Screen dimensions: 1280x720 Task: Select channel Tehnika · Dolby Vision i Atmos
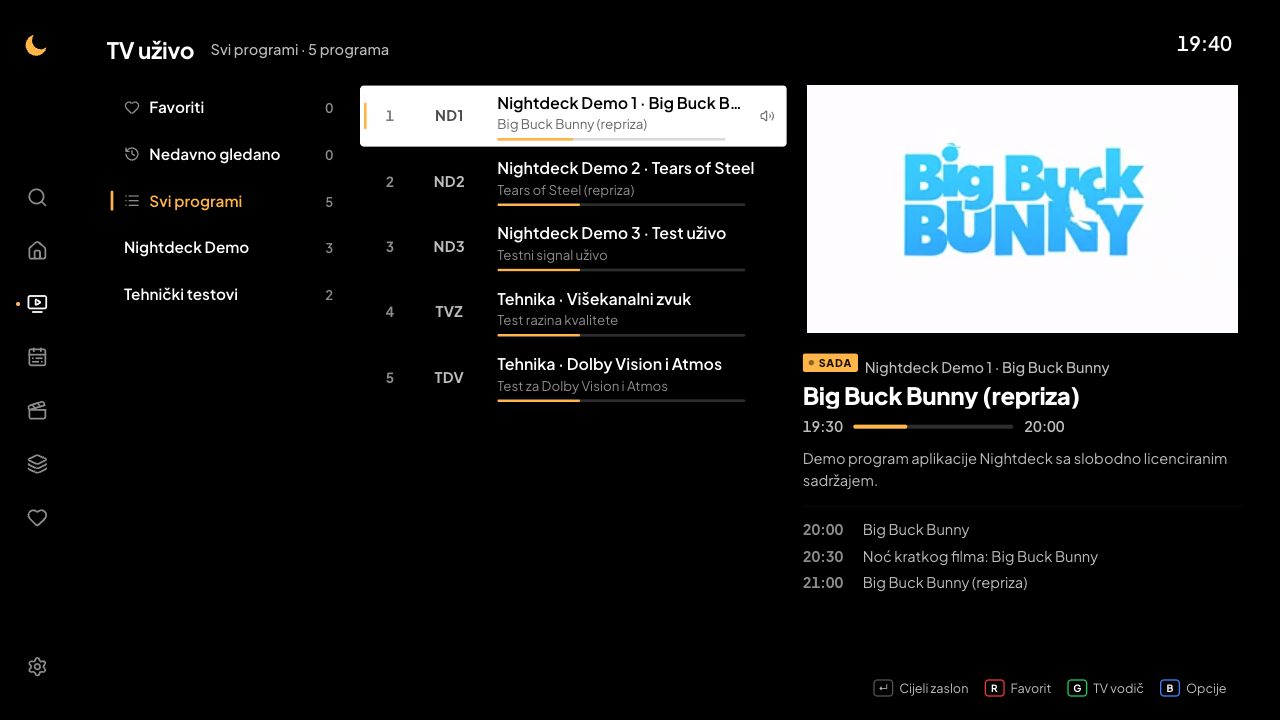[573, 377]
